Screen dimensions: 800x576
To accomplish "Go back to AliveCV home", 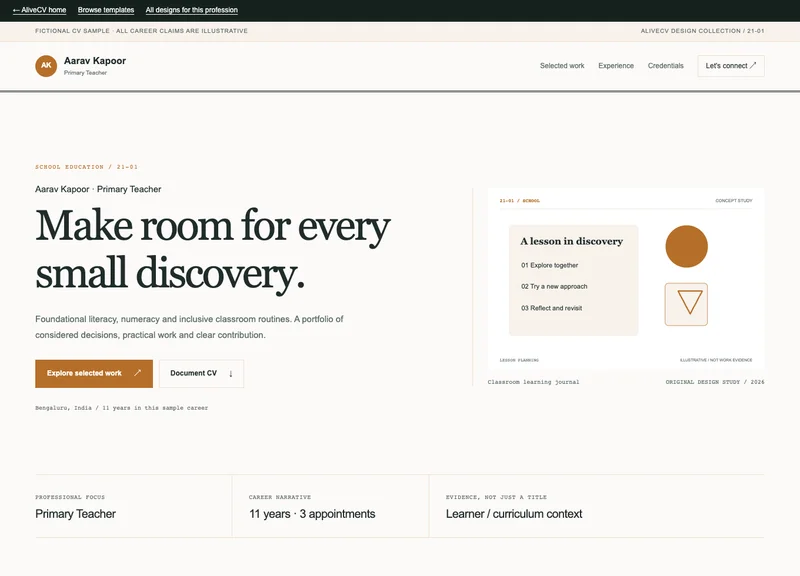I will (x=39, y=10).
